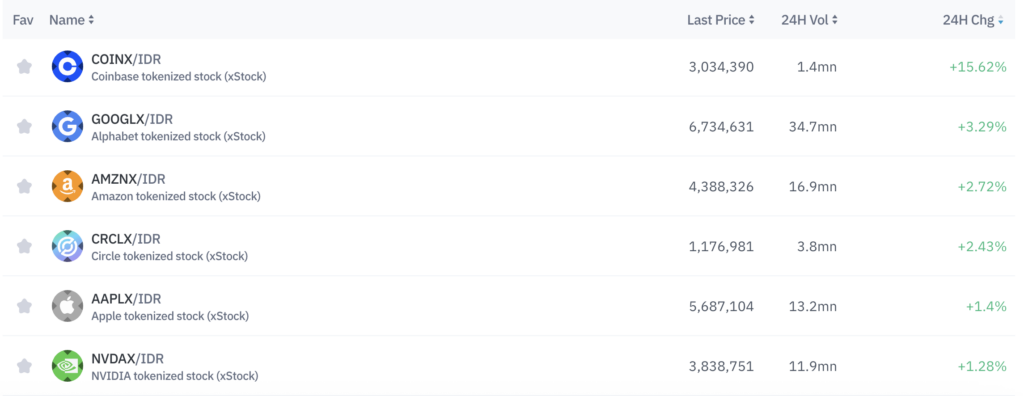Sort by Last Price column header
Viewport: 1024px width, 396px height.
pyautogui.click(x=721, y=20)
